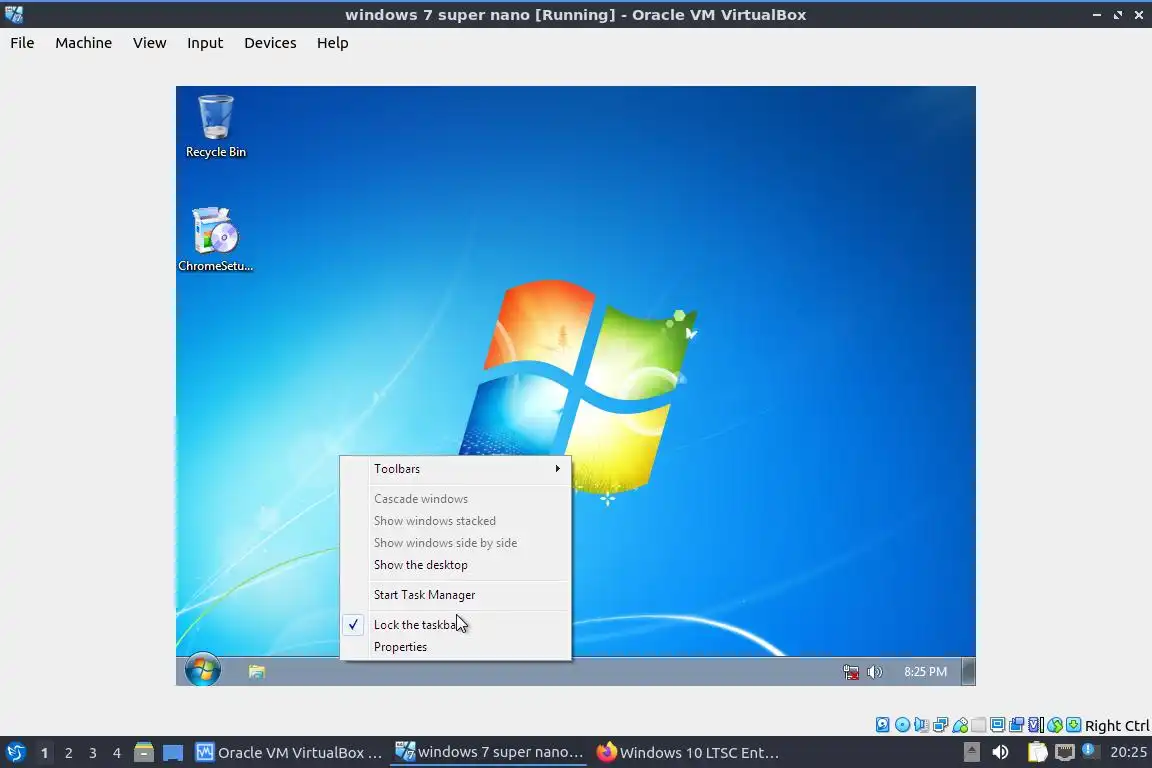Open the View menu
The width and height of the screenshot is (1152, 768).
click(x=149, y=43)
